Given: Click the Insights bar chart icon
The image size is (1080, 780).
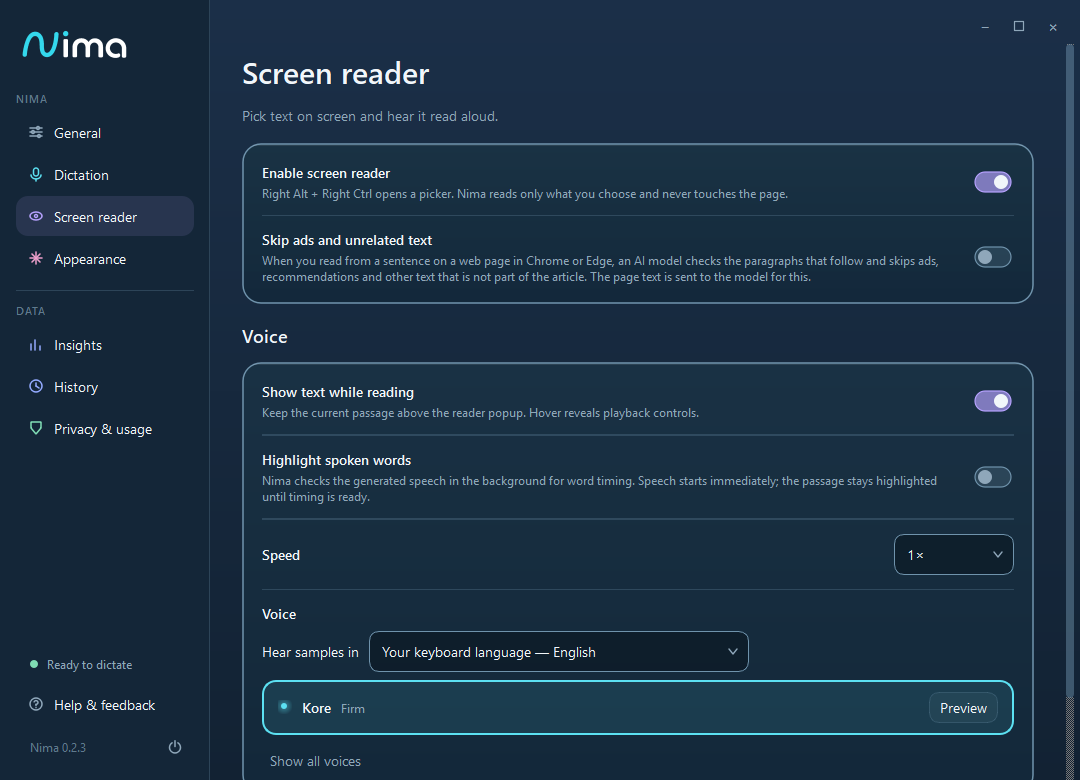Looking at the screenshot, I should [x=36, y=345].
